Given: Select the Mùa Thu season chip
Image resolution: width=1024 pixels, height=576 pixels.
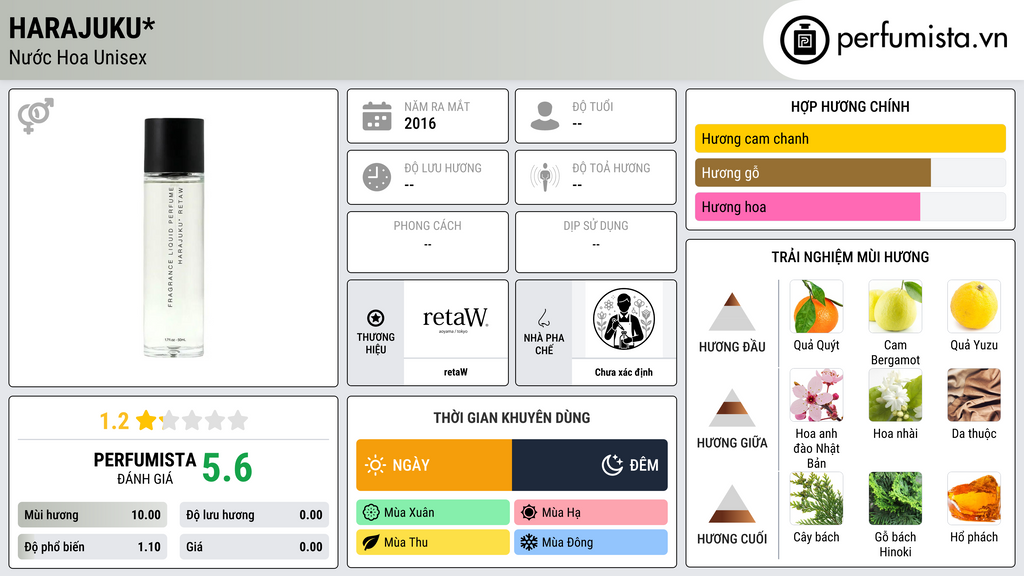Looking at the screenshot, I should [x=433, y=542].
